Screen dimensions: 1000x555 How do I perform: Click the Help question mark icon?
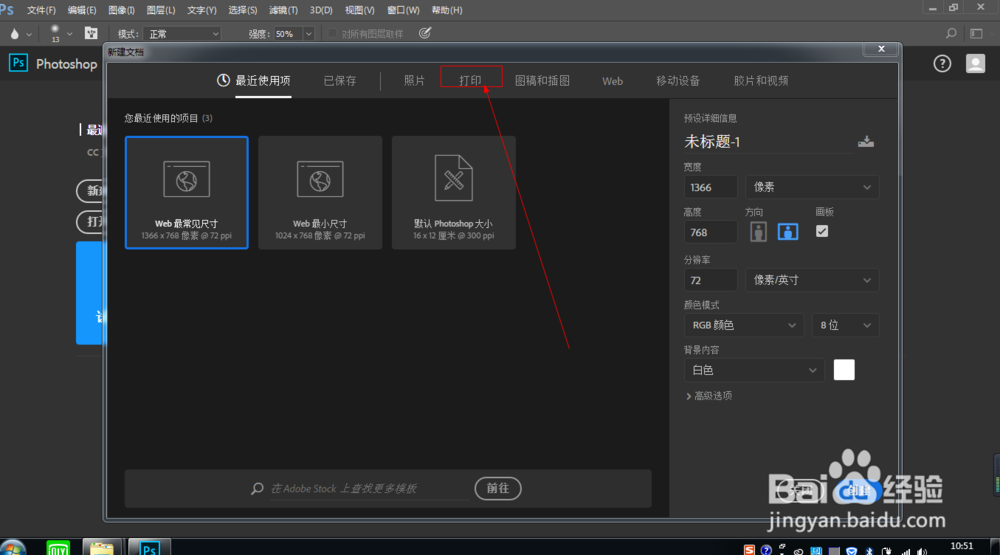point(942,63)
